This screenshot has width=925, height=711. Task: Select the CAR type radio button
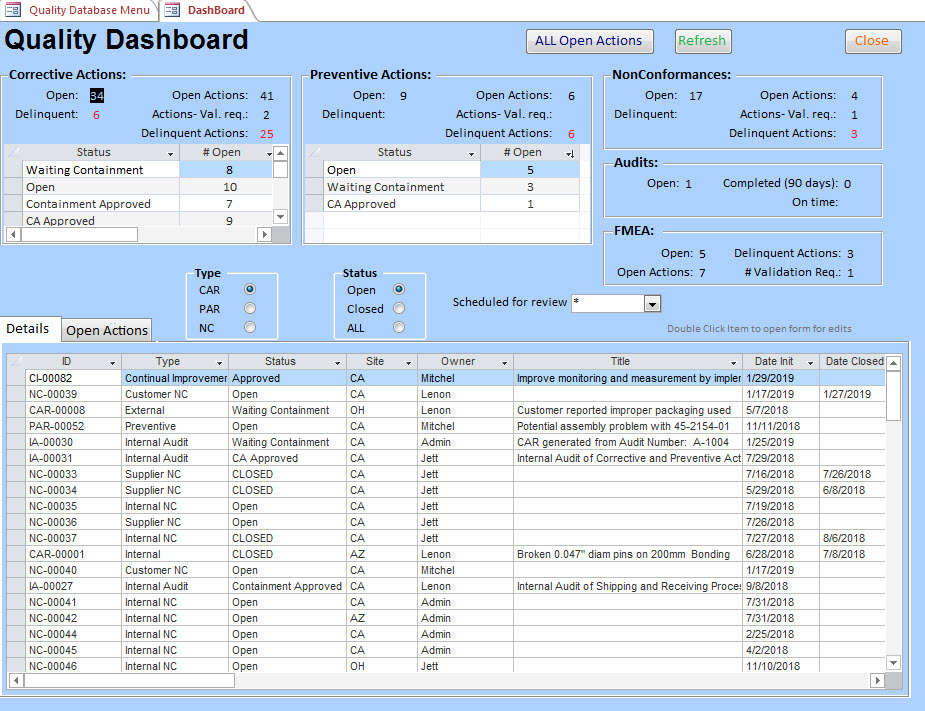tap(250, 289)
